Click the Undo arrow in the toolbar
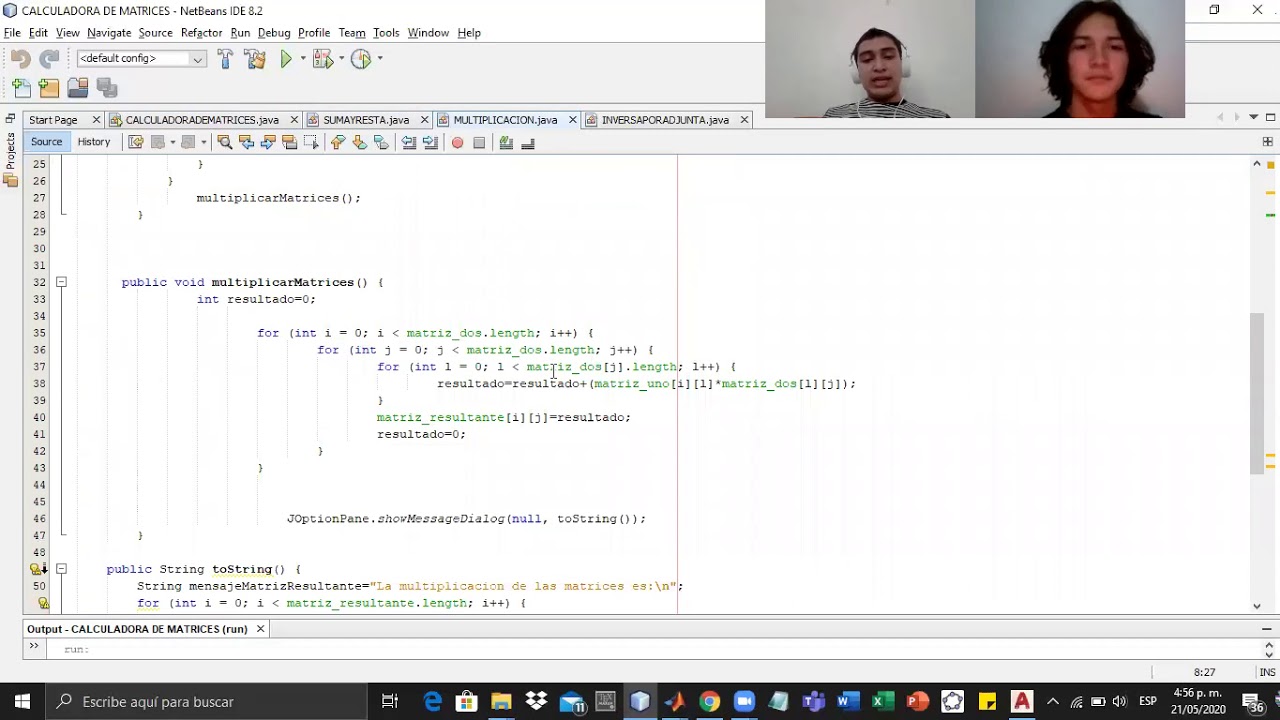 point(20,60)
